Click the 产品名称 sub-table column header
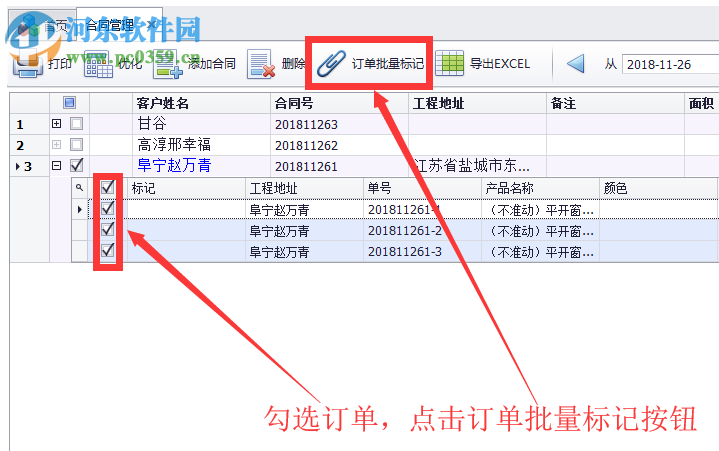 click(x=540, y=188)
